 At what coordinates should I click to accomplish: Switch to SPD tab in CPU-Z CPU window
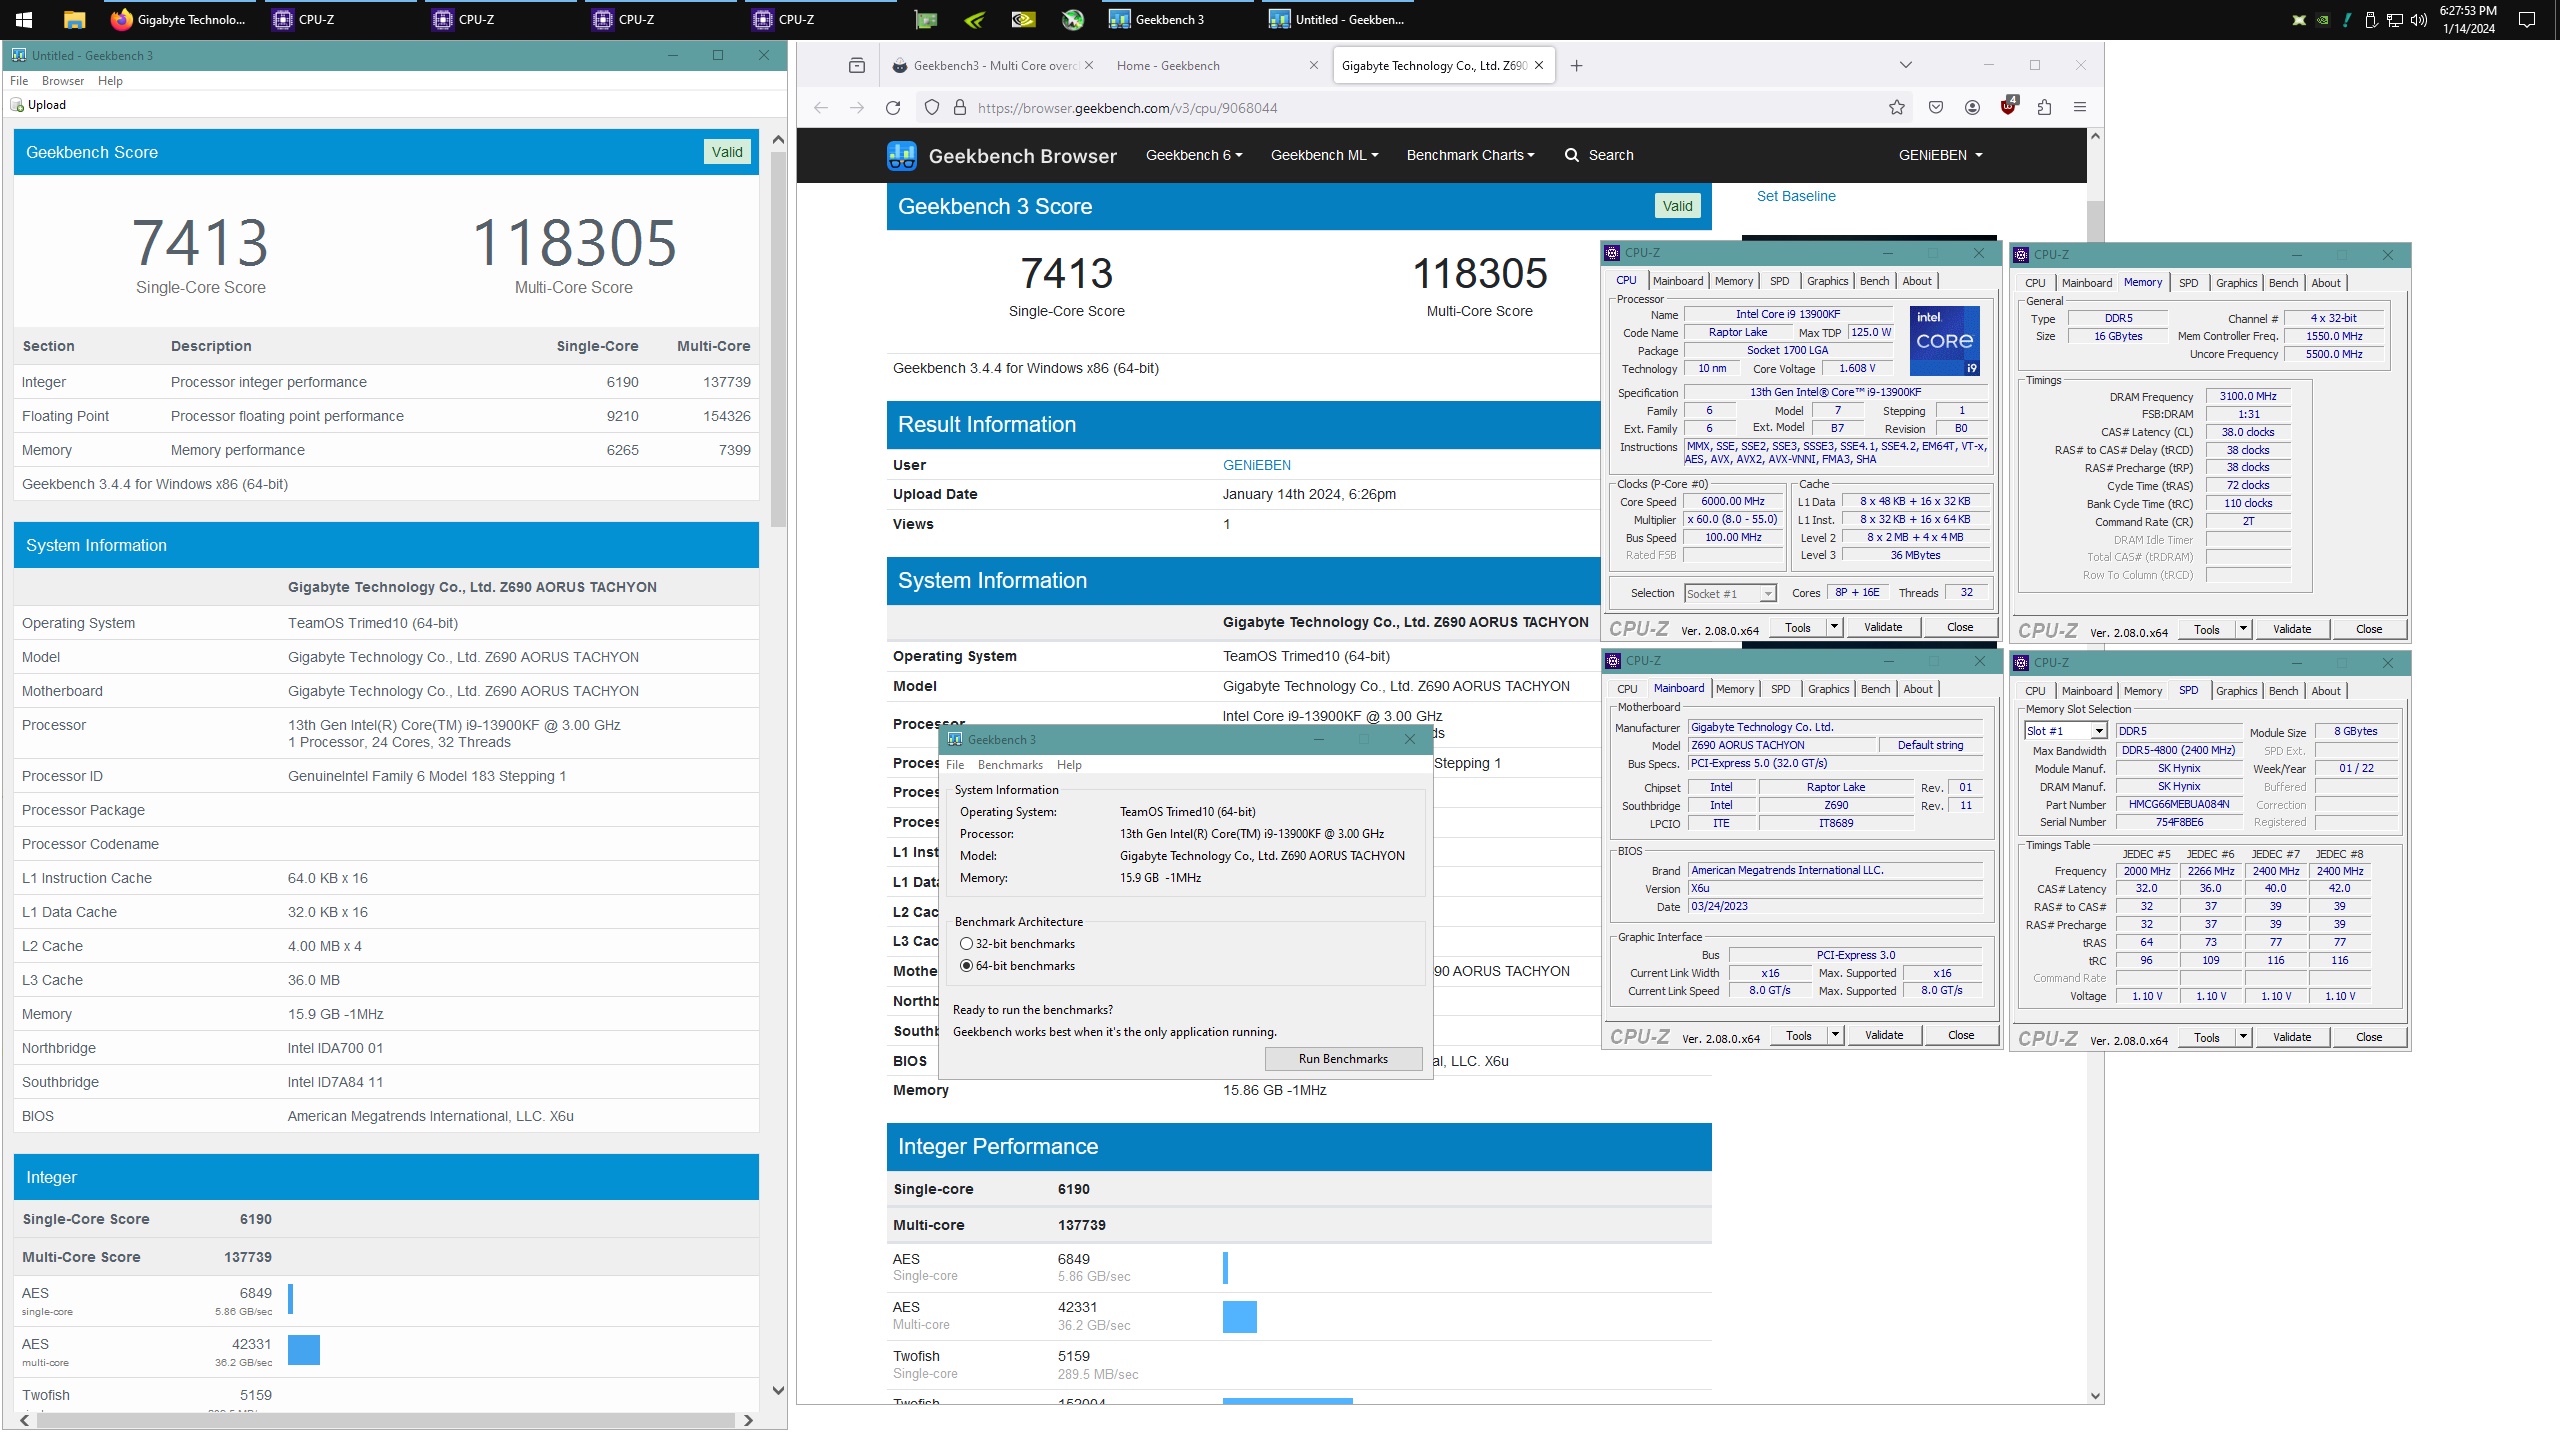(x=1779, y=281)
